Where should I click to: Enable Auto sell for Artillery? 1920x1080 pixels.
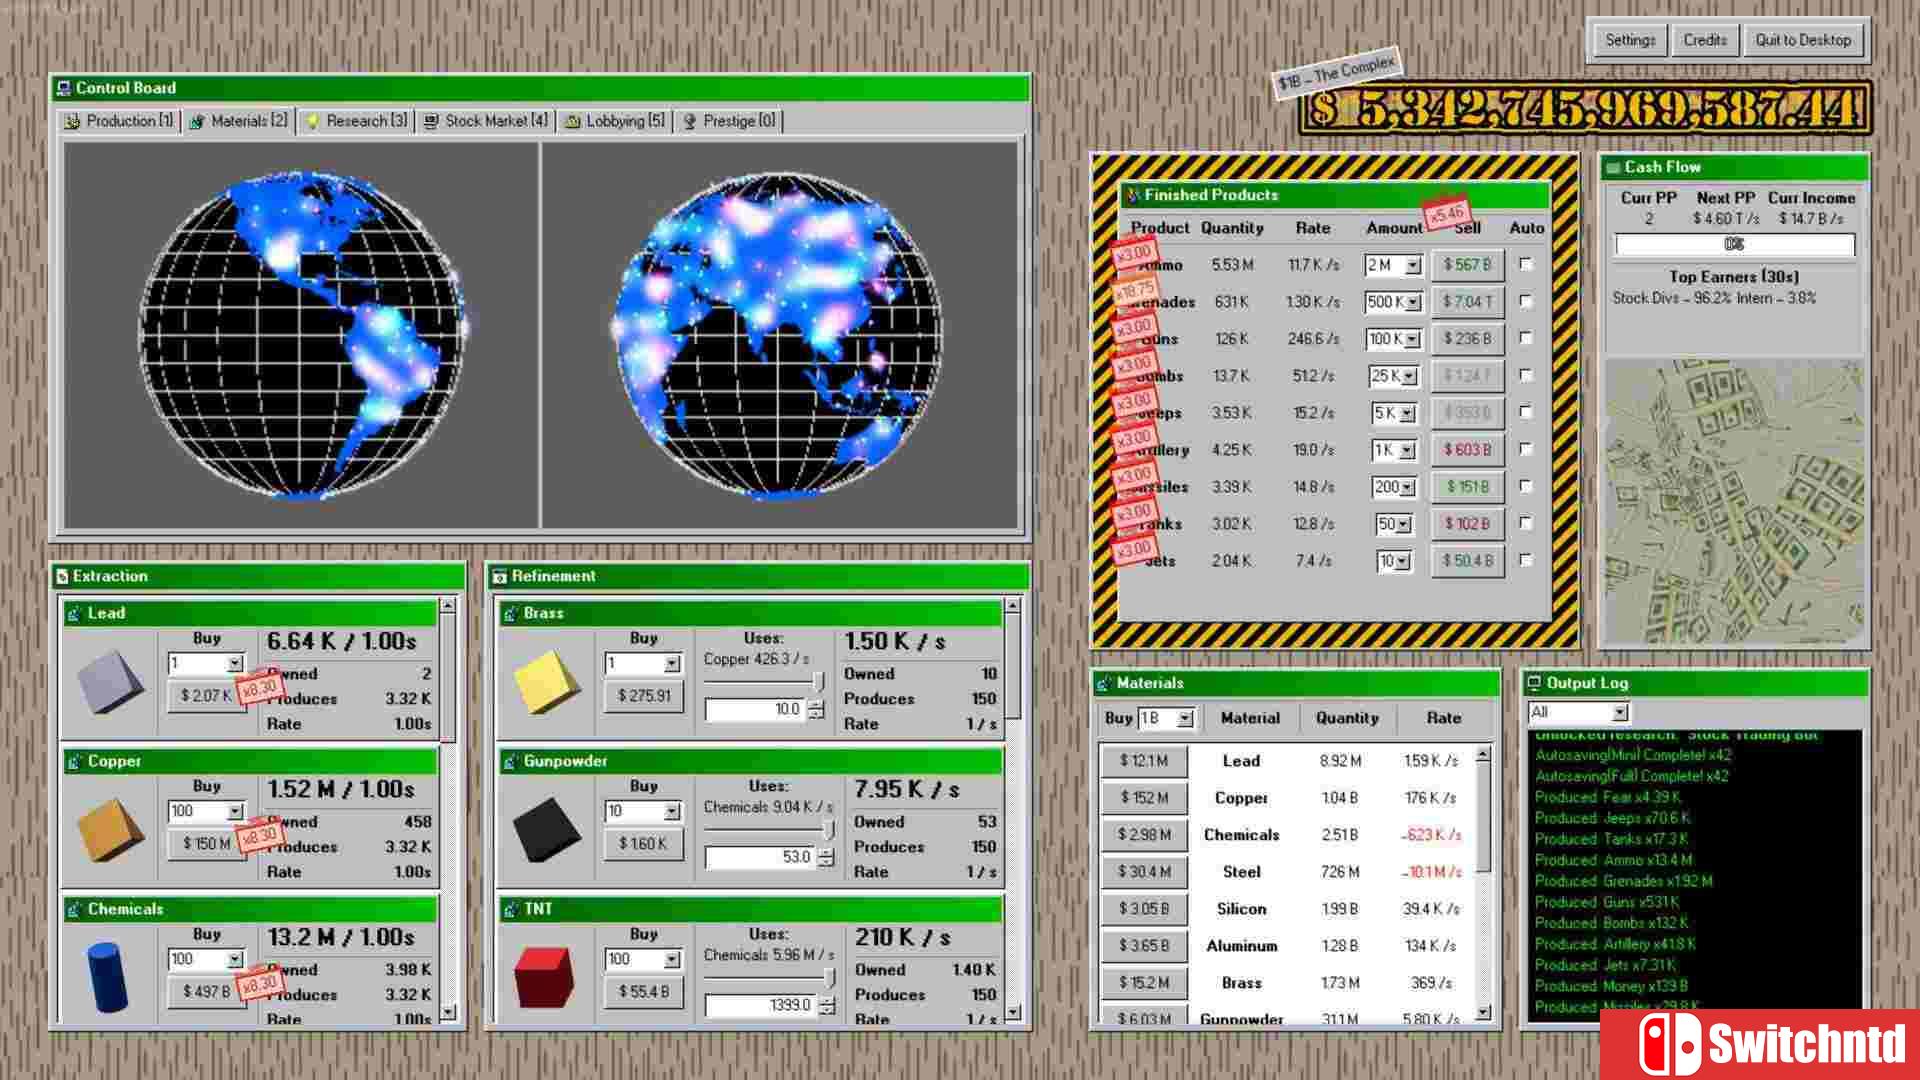coord(1526,449)
